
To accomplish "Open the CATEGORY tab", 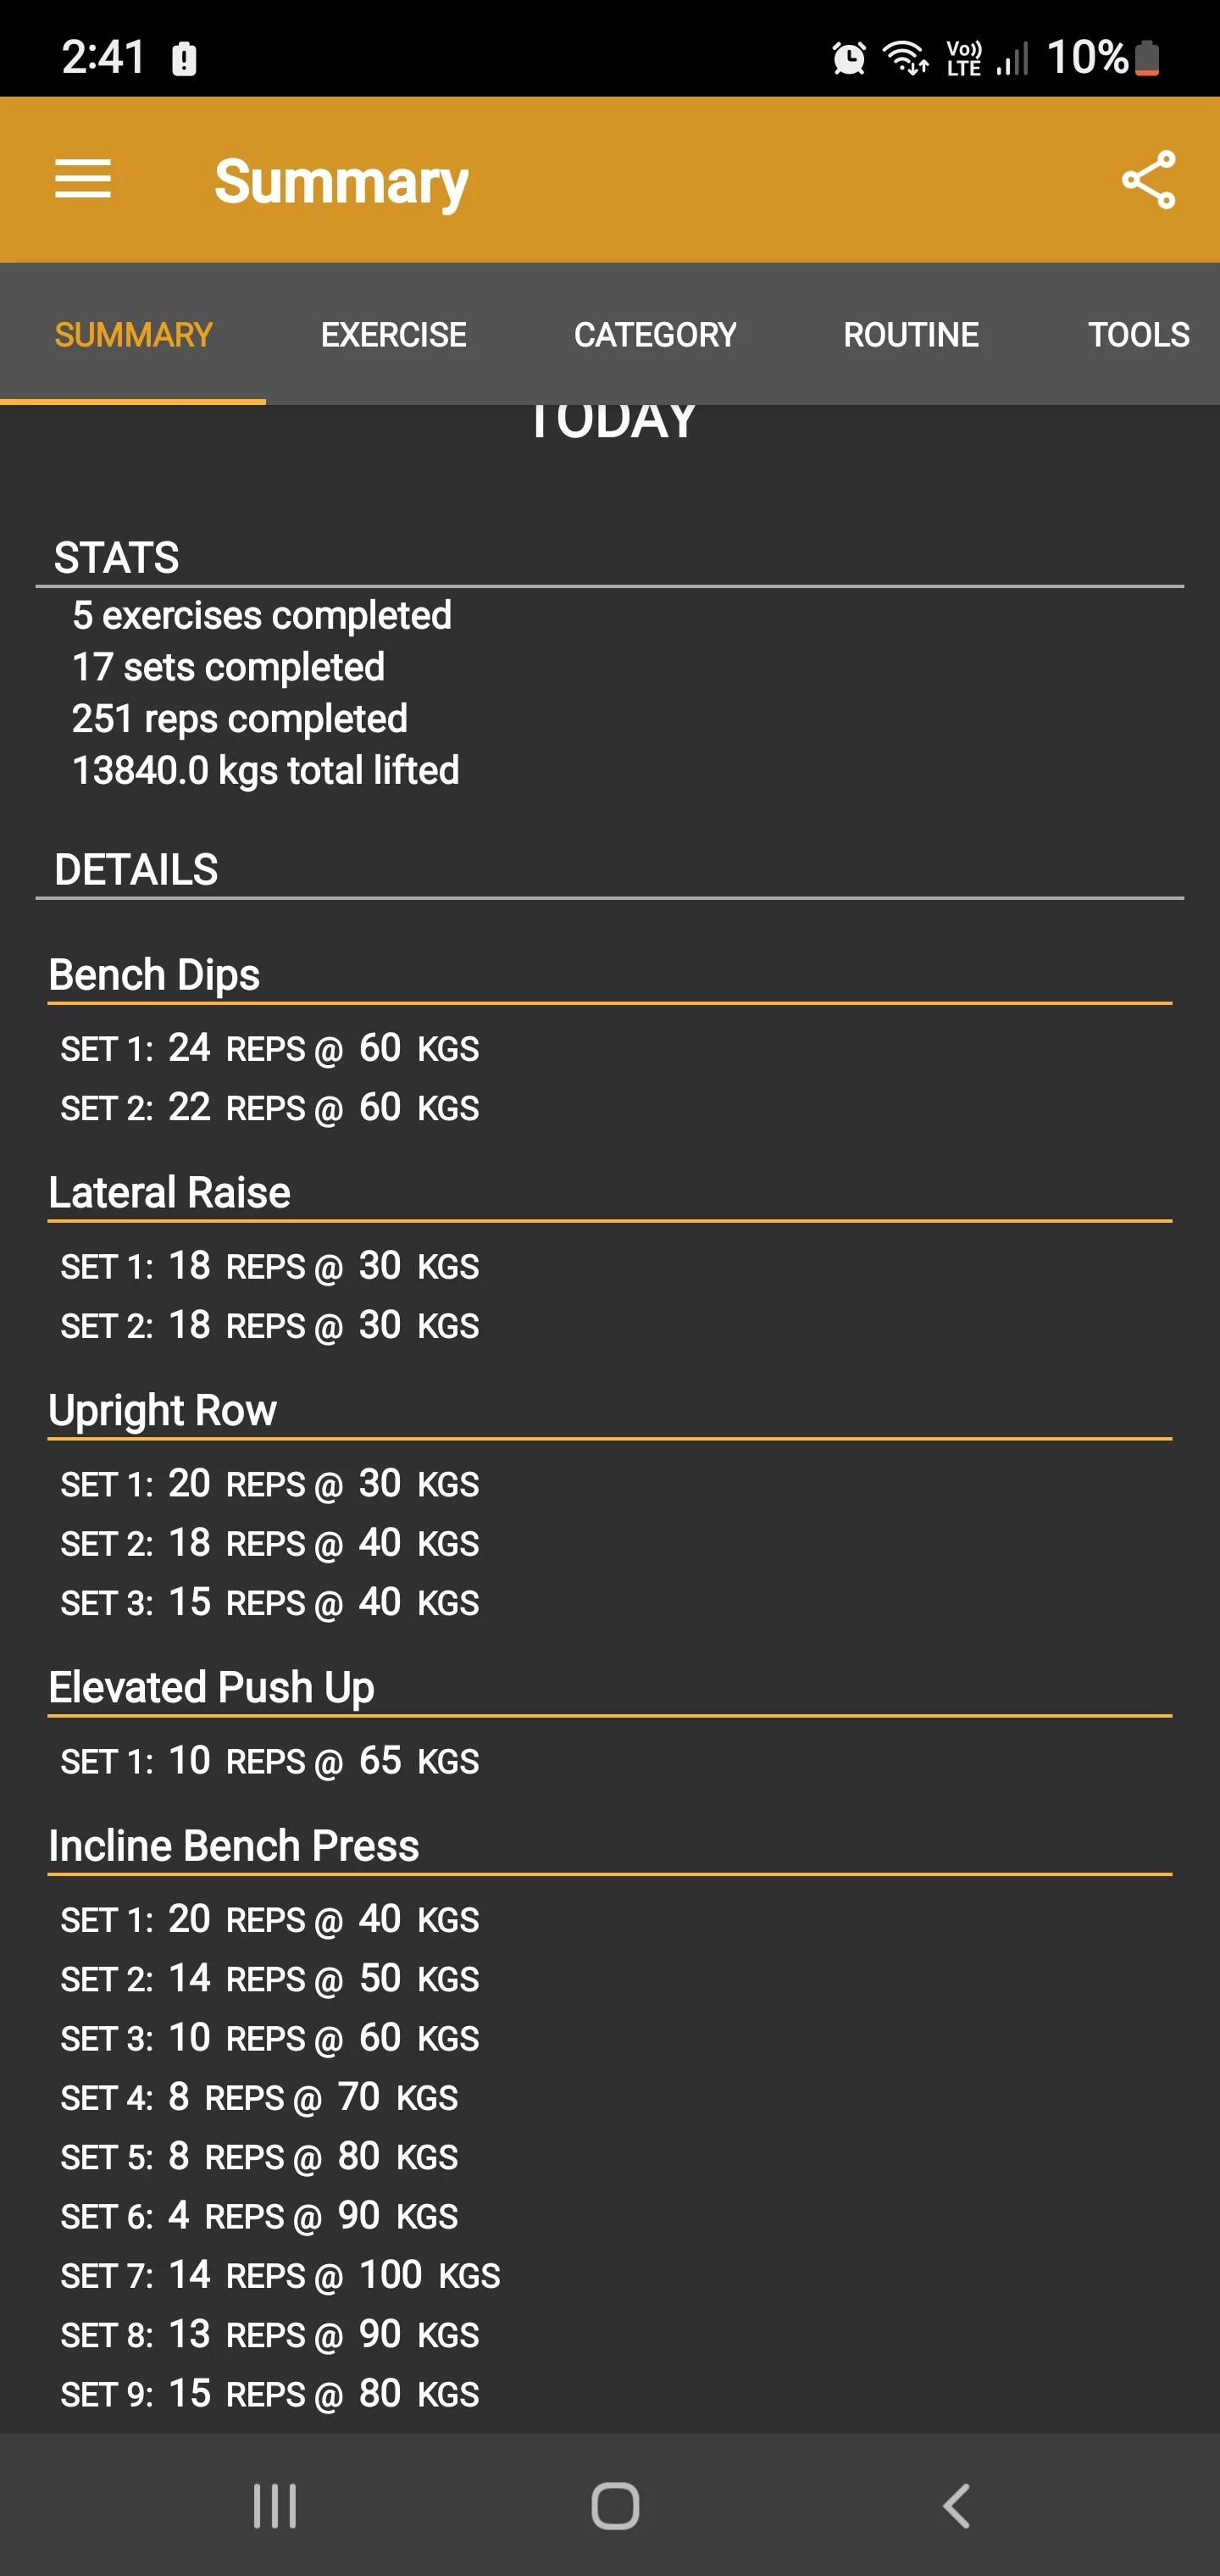I will (655, 334).
